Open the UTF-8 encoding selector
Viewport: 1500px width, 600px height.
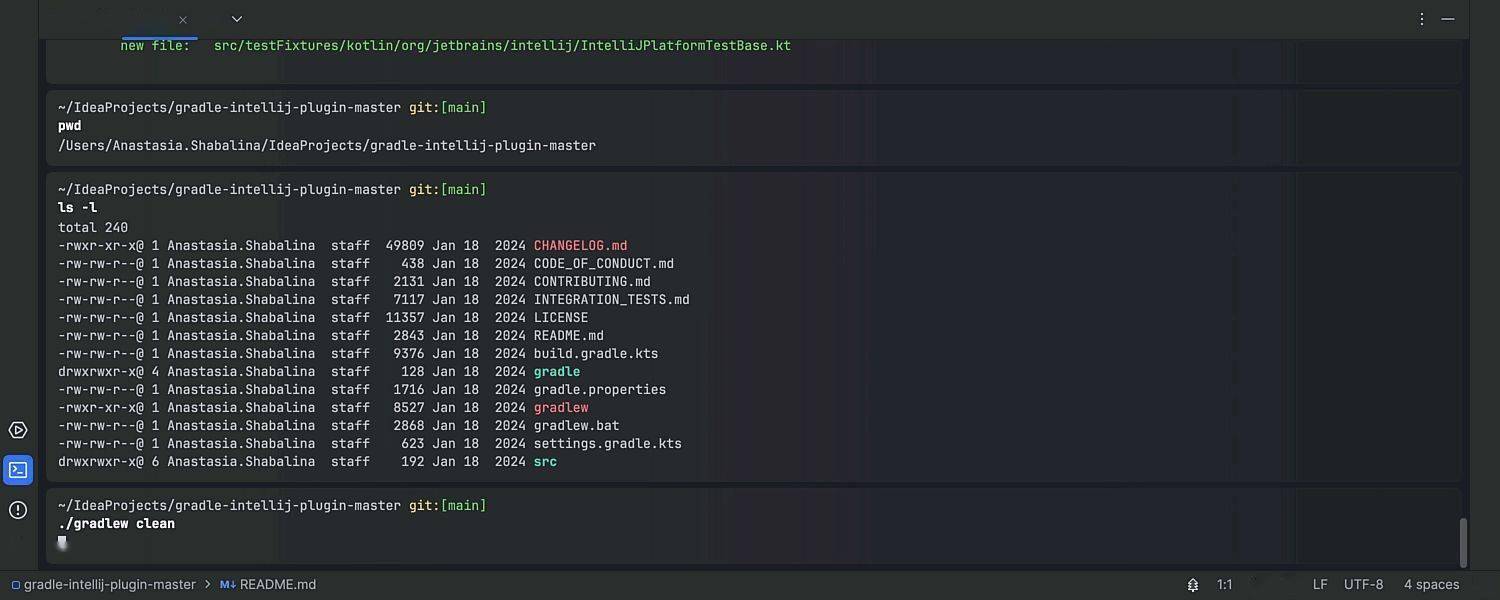[x=1362, y=584]
